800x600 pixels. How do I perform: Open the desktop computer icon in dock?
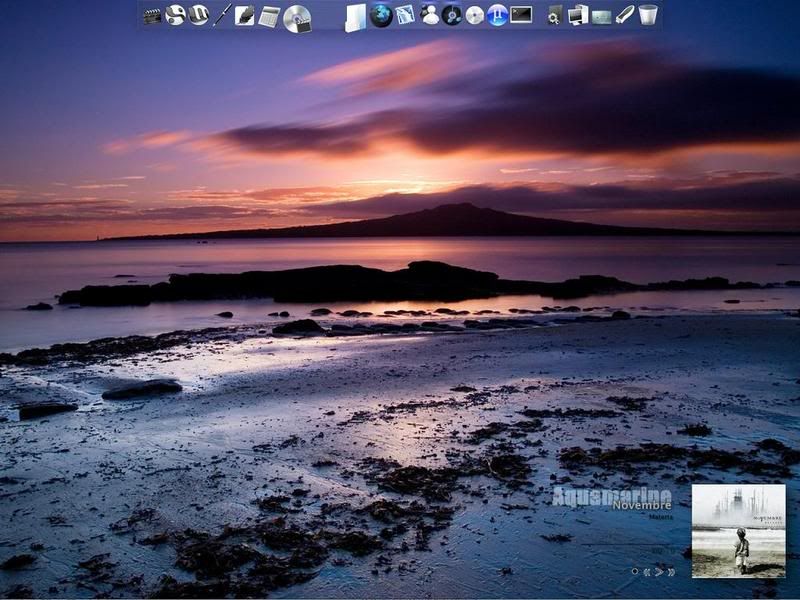click(578, 15)
